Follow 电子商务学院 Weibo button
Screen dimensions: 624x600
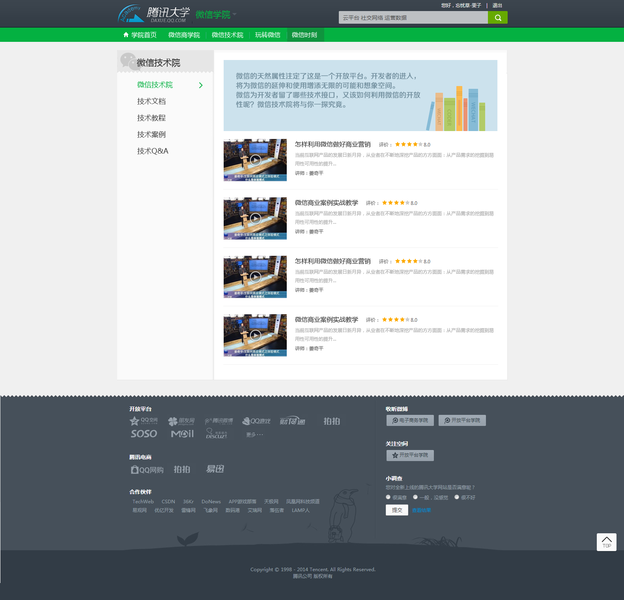pyautogui.click(x=410, y=421)
